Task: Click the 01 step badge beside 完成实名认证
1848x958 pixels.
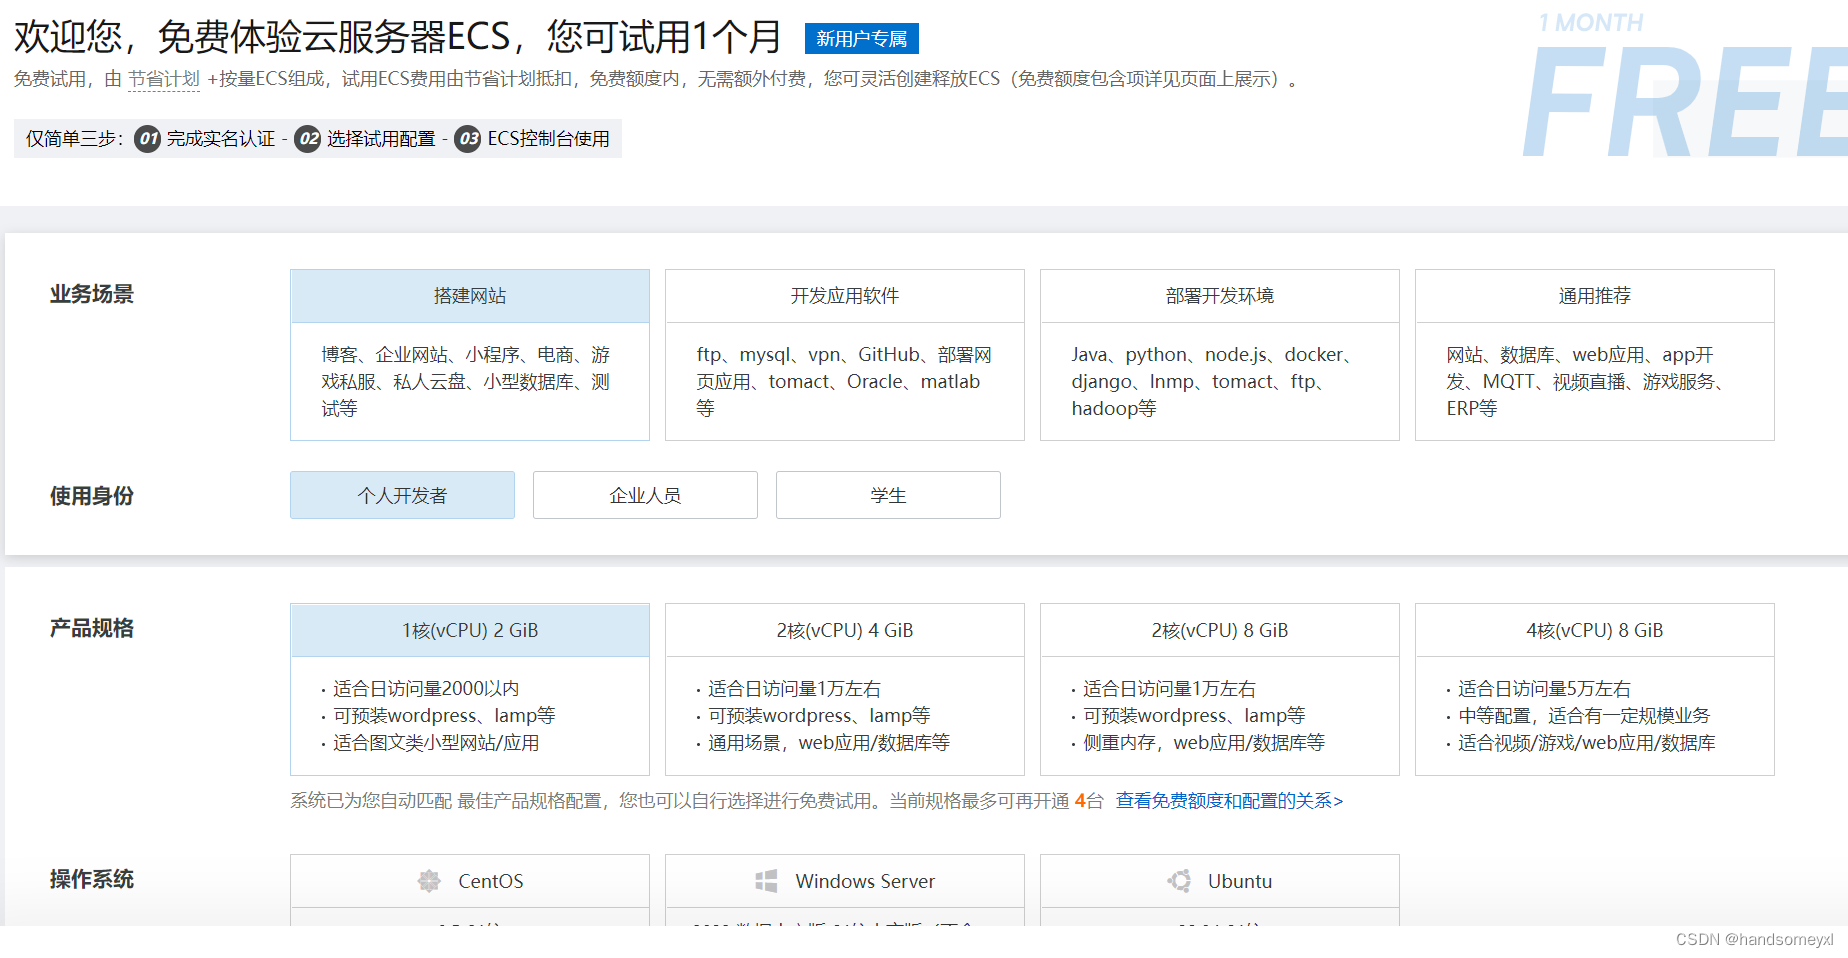Action: [x=147, y=139]
